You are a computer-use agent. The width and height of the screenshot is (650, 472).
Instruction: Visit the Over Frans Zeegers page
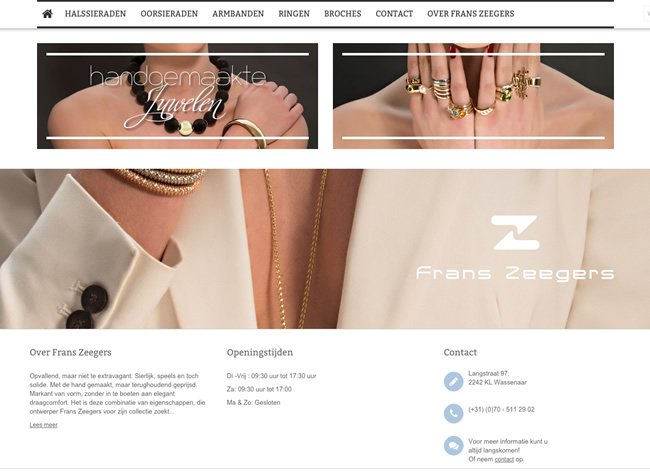pos(471,14)
